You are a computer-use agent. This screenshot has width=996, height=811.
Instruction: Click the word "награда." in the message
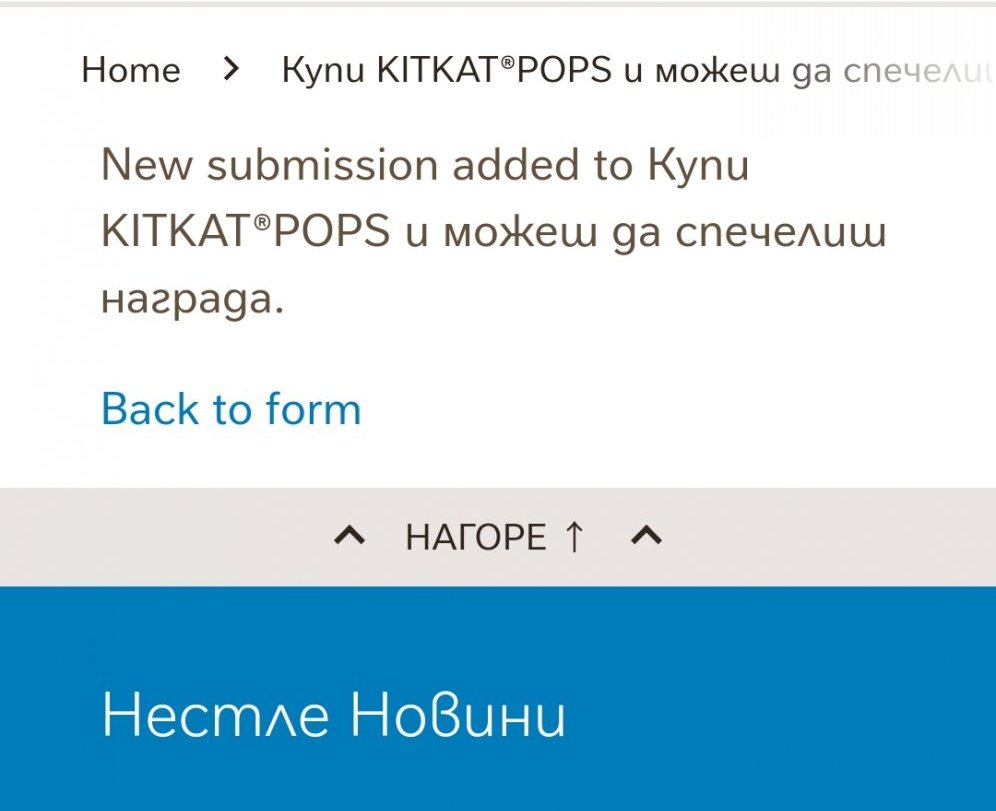tap(193, 298)
